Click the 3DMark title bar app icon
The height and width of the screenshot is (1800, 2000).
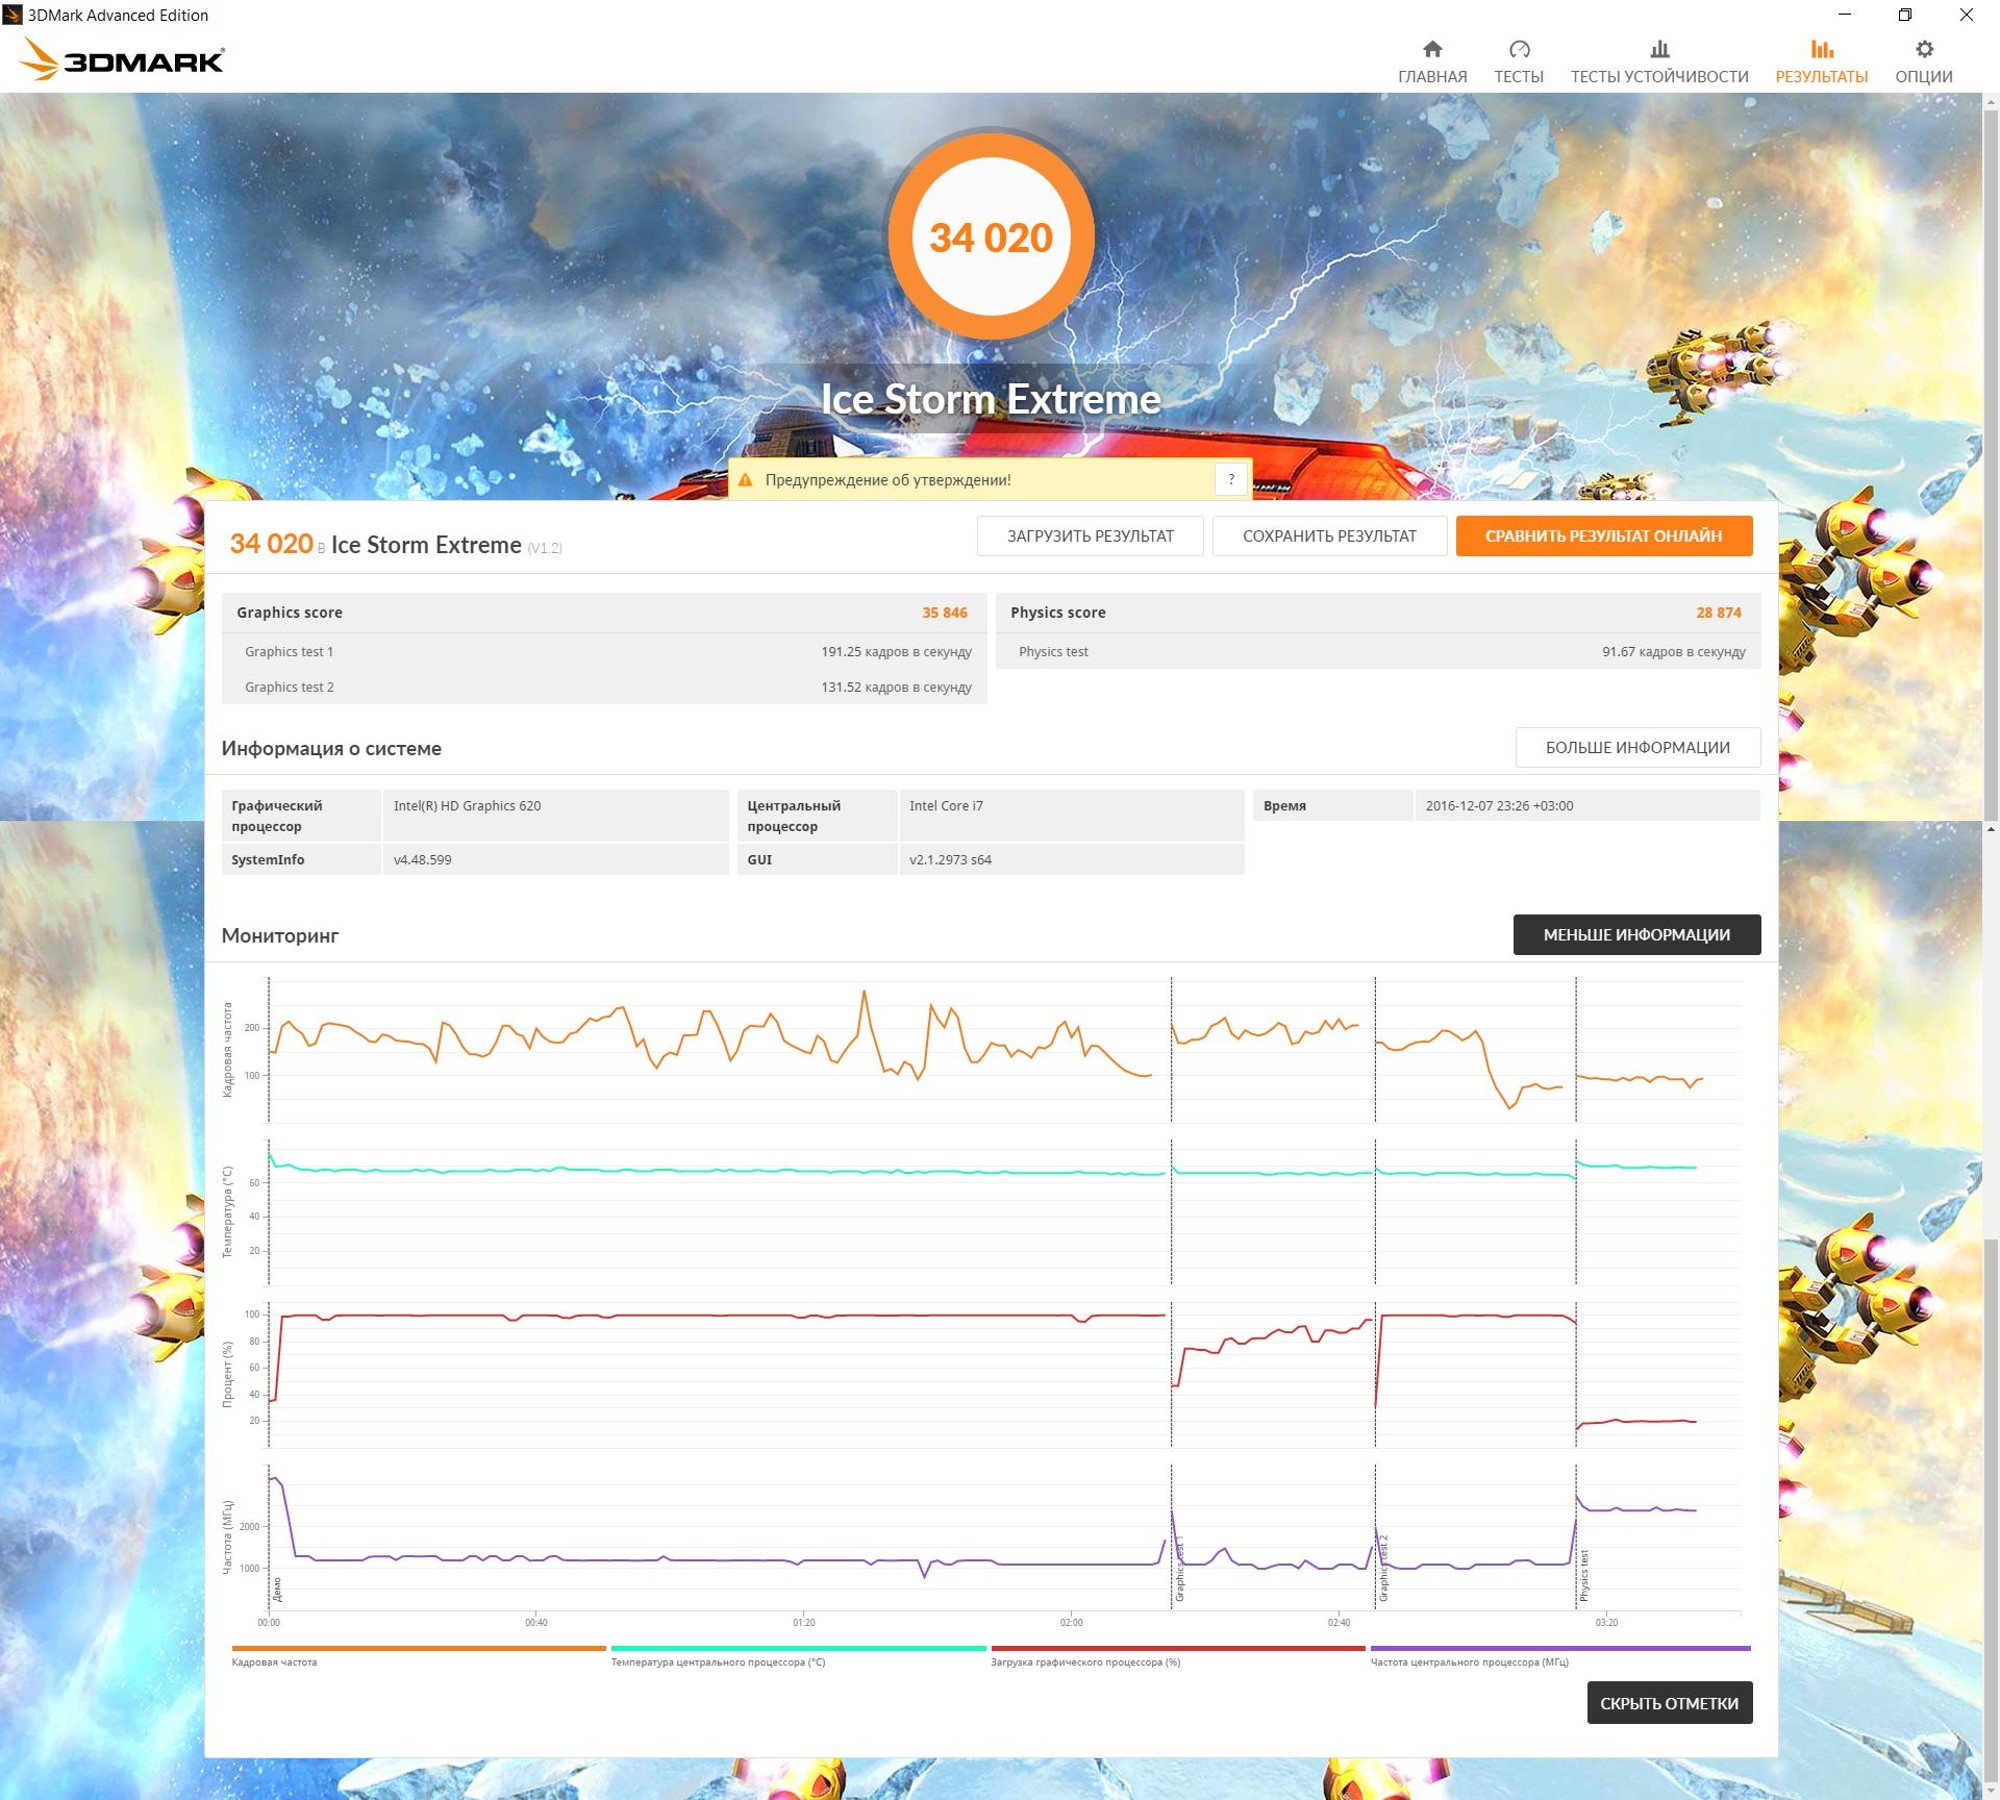[12, 15]
